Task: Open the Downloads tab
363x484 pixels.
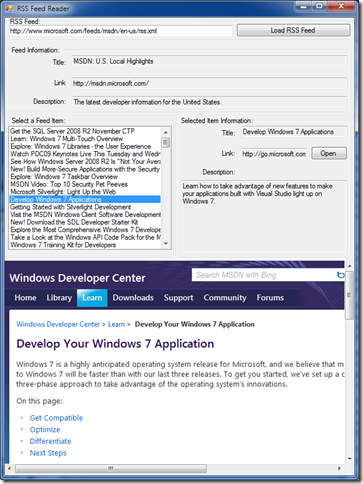Action: (x=133, y=298)
